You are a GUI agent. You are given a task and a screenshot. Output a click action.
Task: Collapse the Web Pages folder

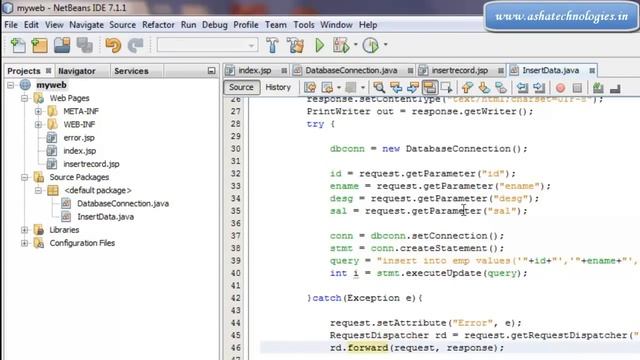24,98
